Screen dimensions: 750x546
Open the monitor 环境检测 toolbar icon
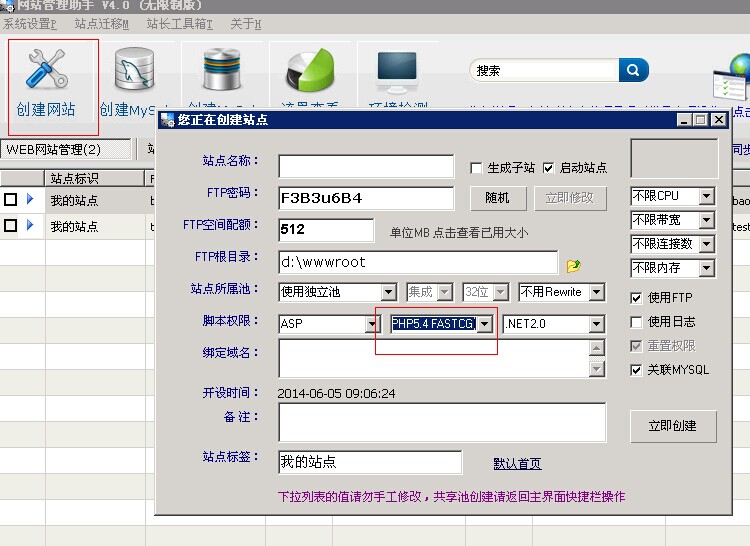pyautogui.click(x=397, y=71)
